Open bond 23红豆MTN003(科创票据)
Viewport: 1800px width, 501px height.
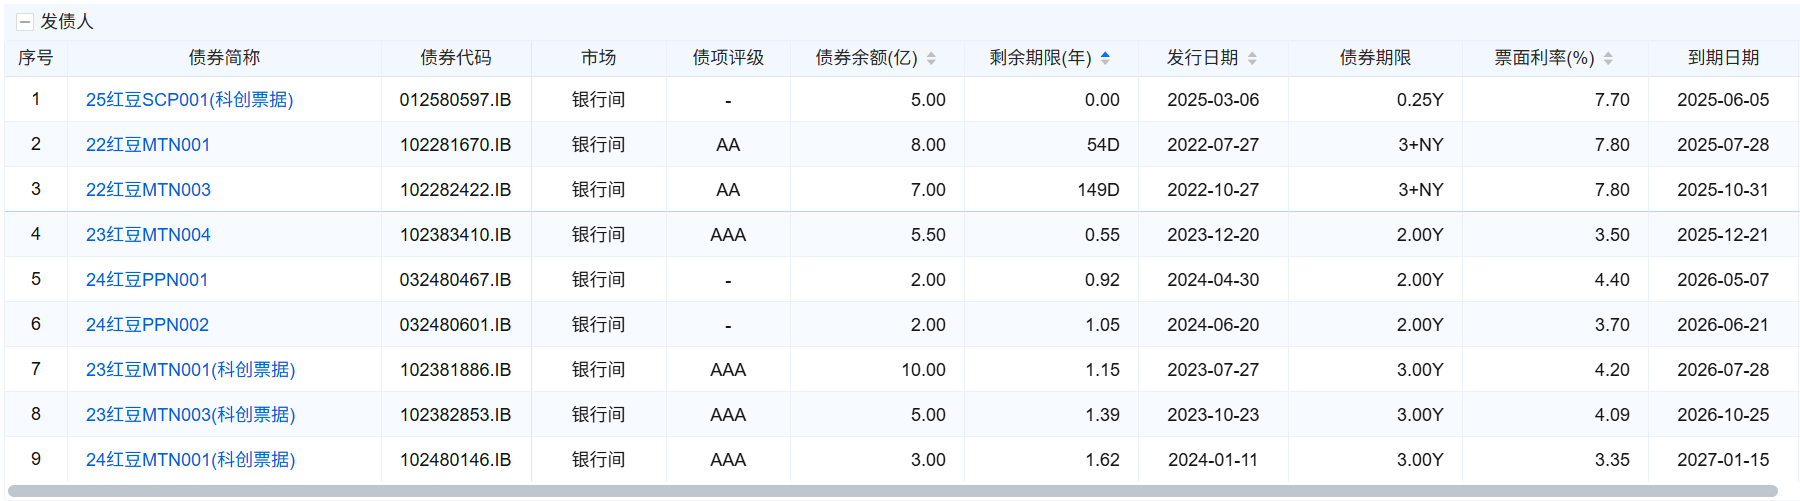(191, 415)
